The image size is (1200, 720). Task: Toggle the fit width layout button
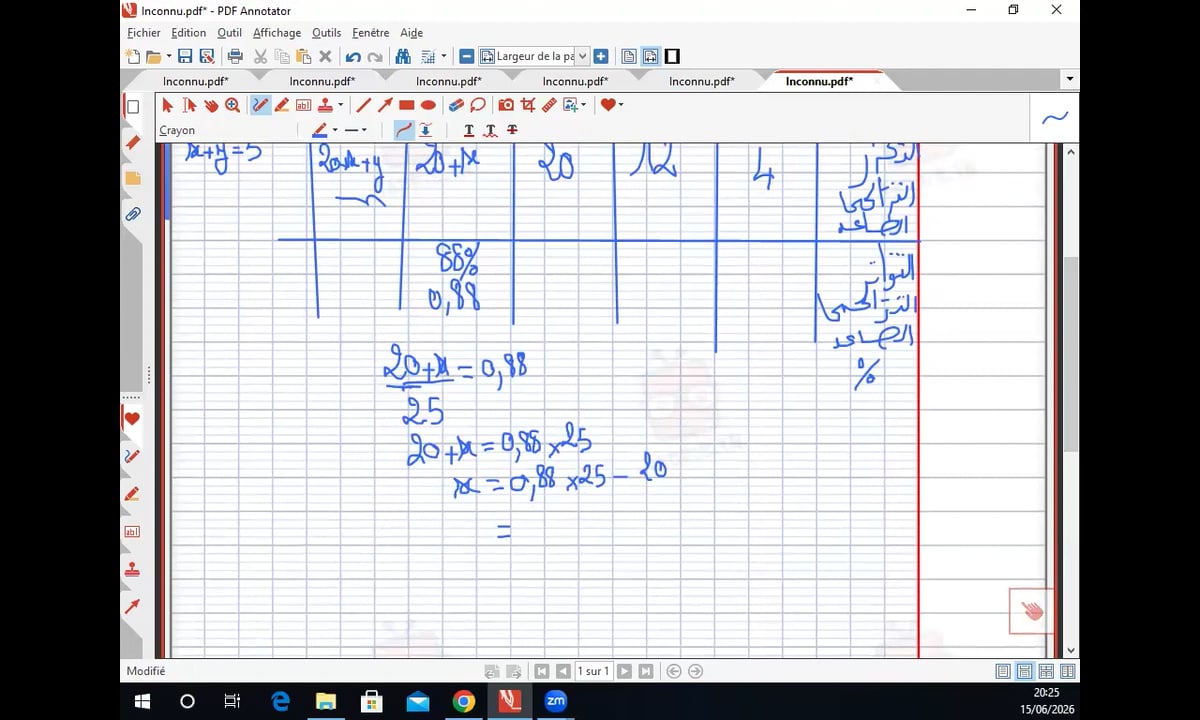tap(651, 56)
